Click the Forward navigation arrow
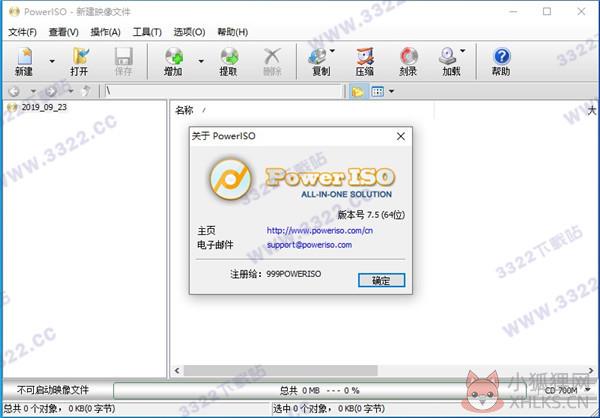The height and width of the screenshot is (418, 600). [x=51, y=91]
